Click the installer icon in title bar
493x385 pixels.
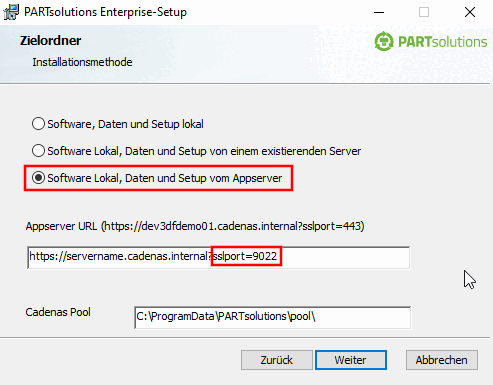point(11,12)
